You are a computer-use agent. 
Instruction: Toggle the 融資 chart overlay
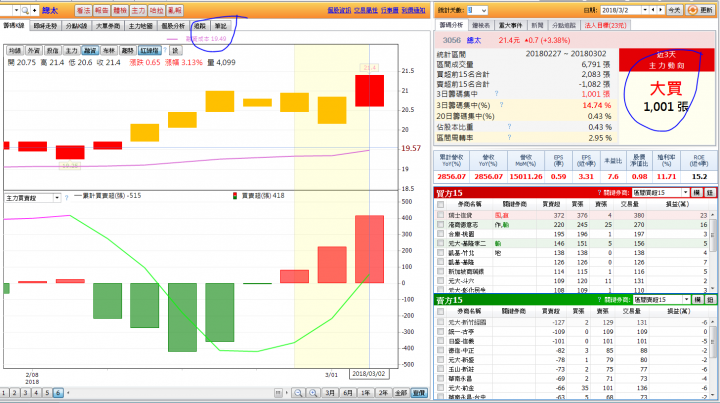click(x=90, y=50)
